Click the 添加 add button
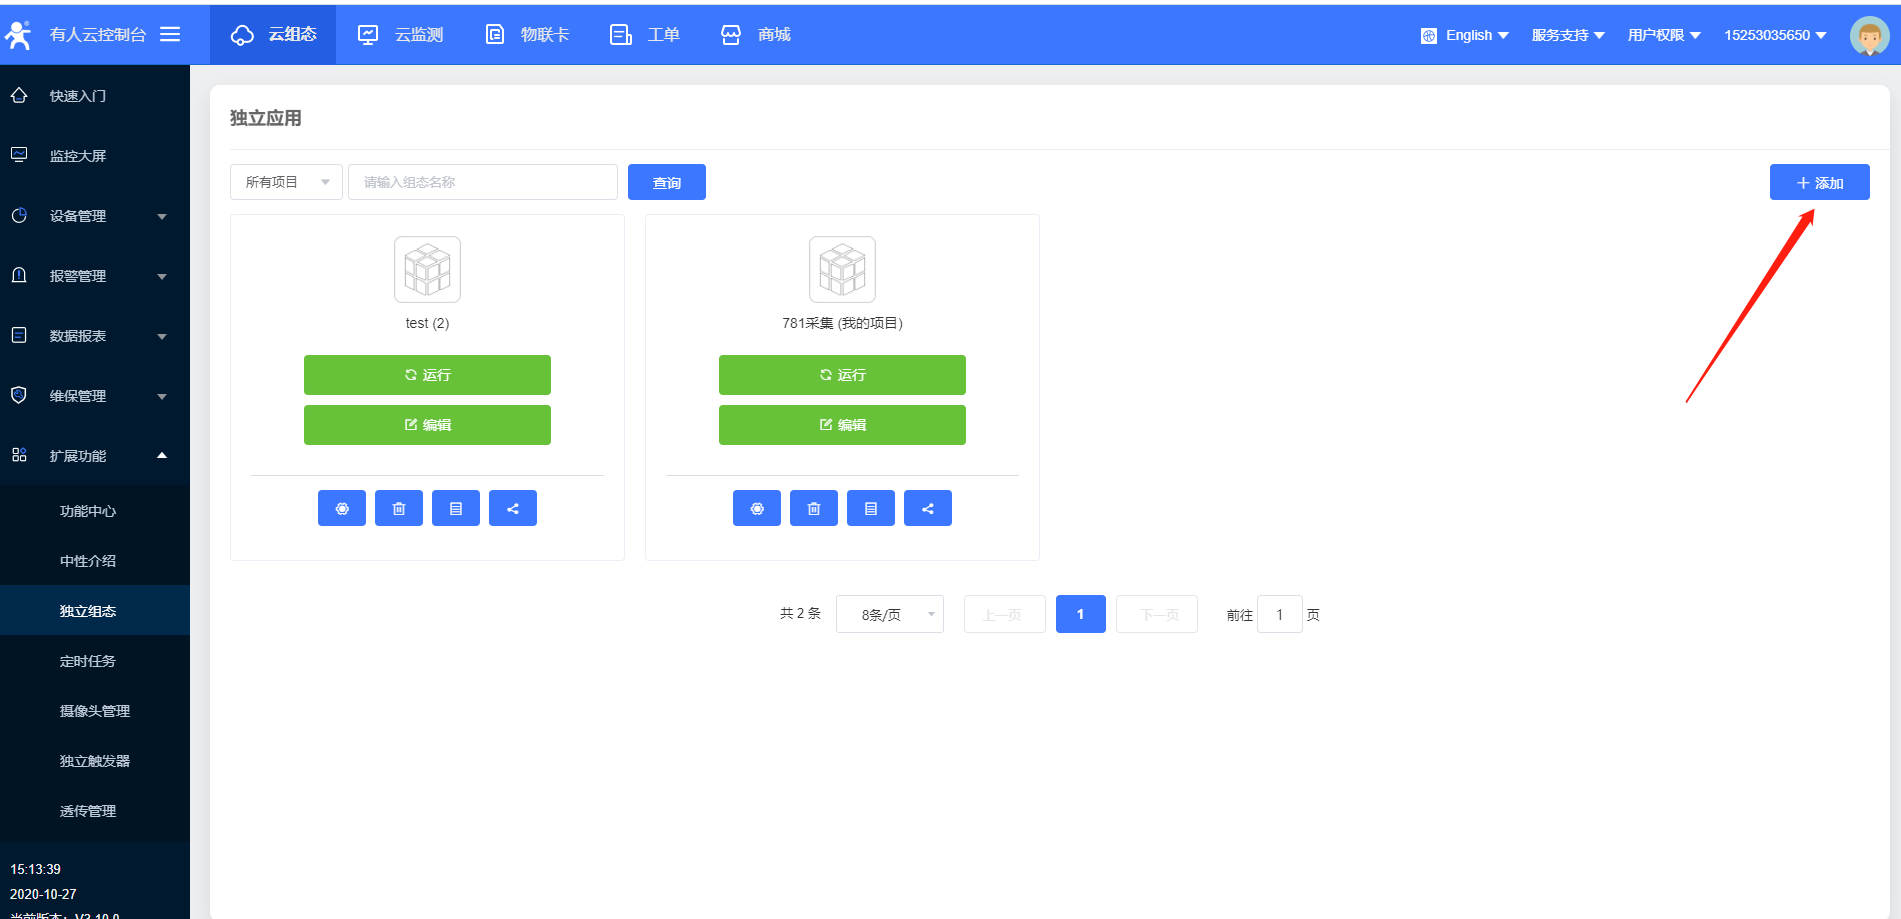The image size is (1901, 919). (x=1819, y=183)
